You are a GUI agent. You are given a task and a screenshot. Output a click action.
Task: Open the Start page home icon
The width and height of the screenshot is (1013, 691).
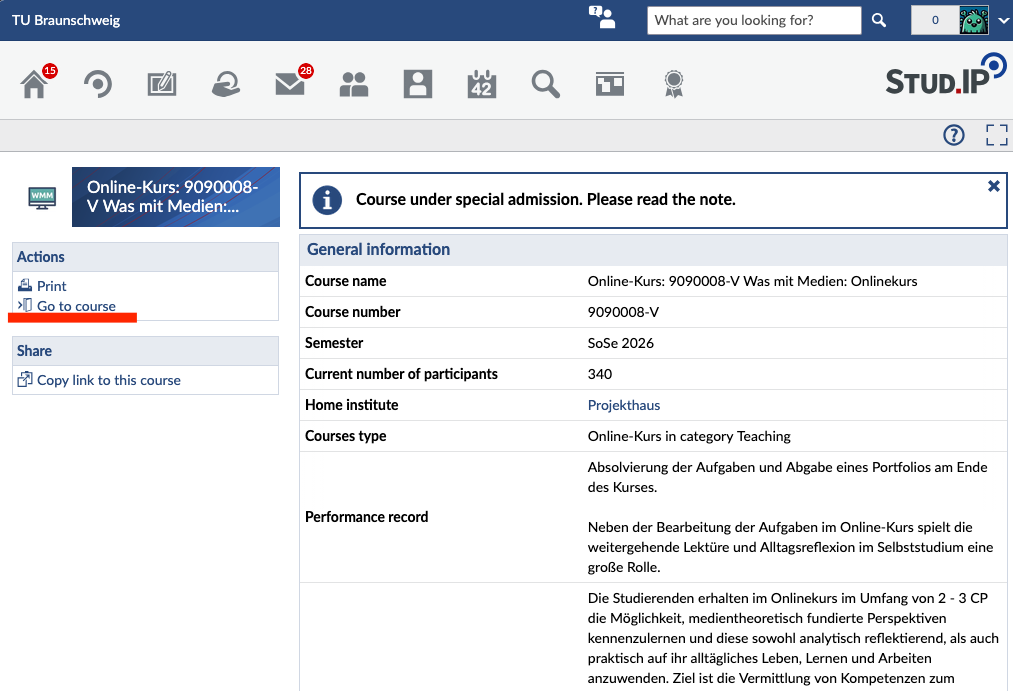tap(34, 84)
